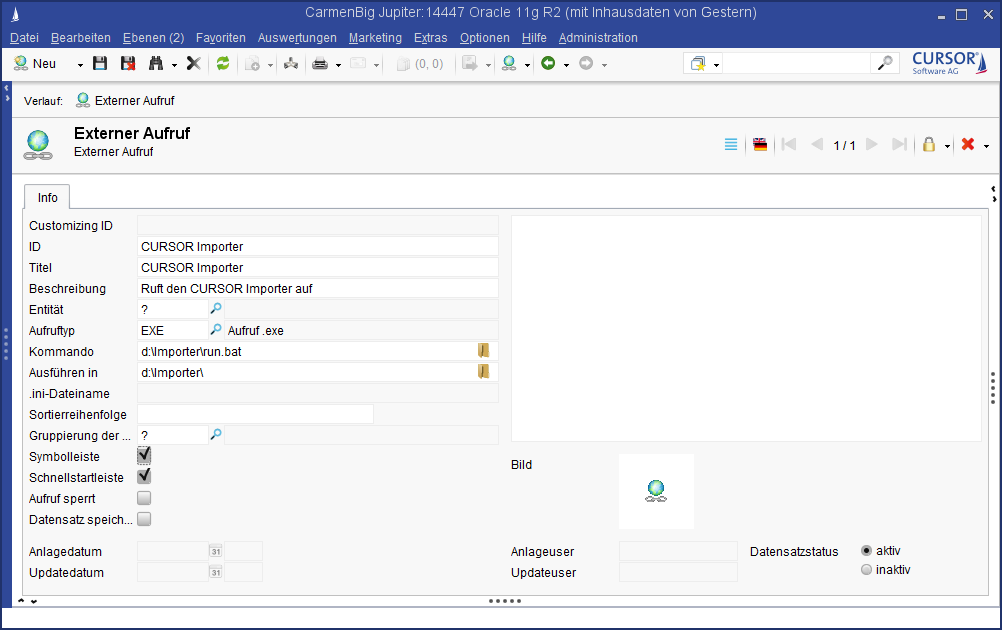Click the printer icon in toolbar
Image resolution: width=1002 pixels, height=630 pixels.
pyautogui.click(x=320, y=64)
